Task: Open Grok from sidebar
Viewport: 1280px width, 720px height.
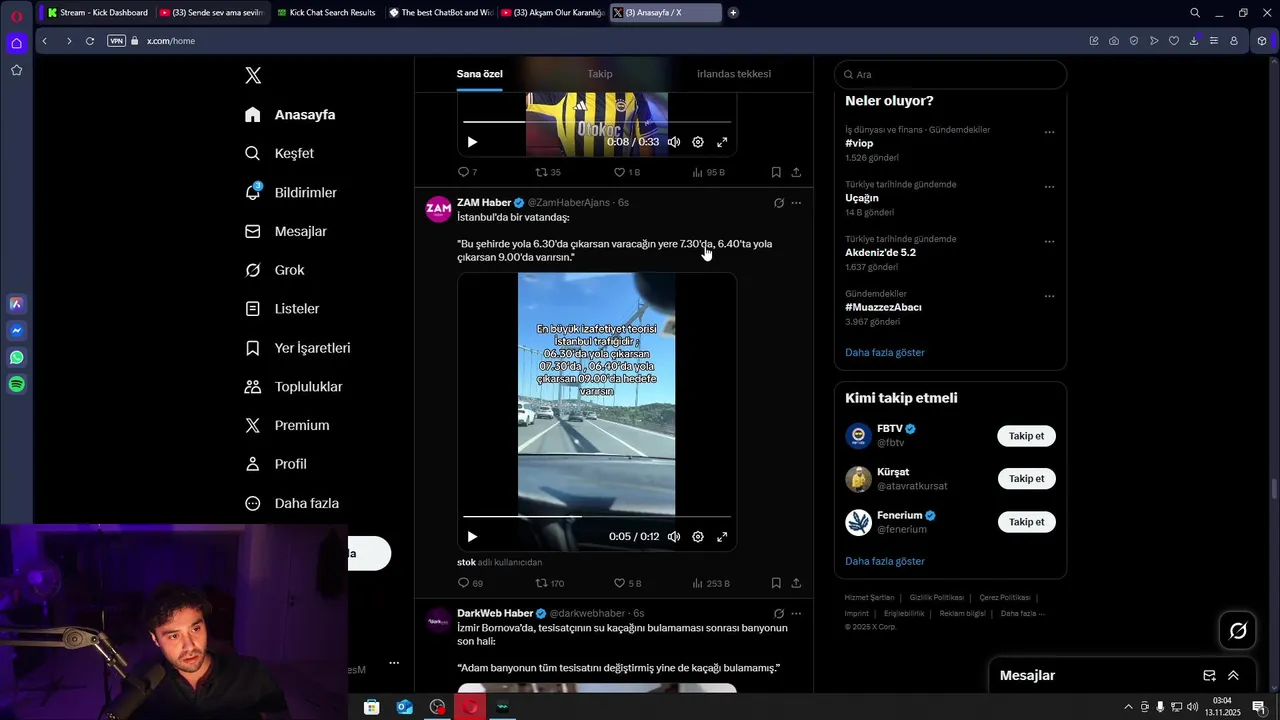Action: [x=274, y=271]
